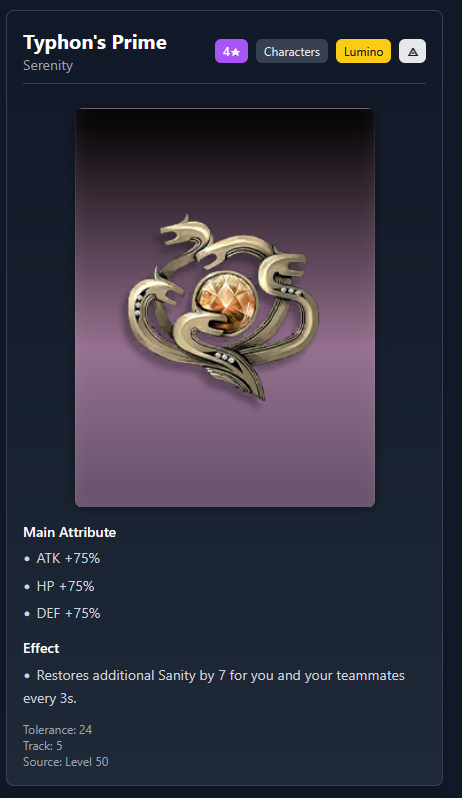Click the Effect section heading
The height and width of the screenshot is (798, 462).
41,648
